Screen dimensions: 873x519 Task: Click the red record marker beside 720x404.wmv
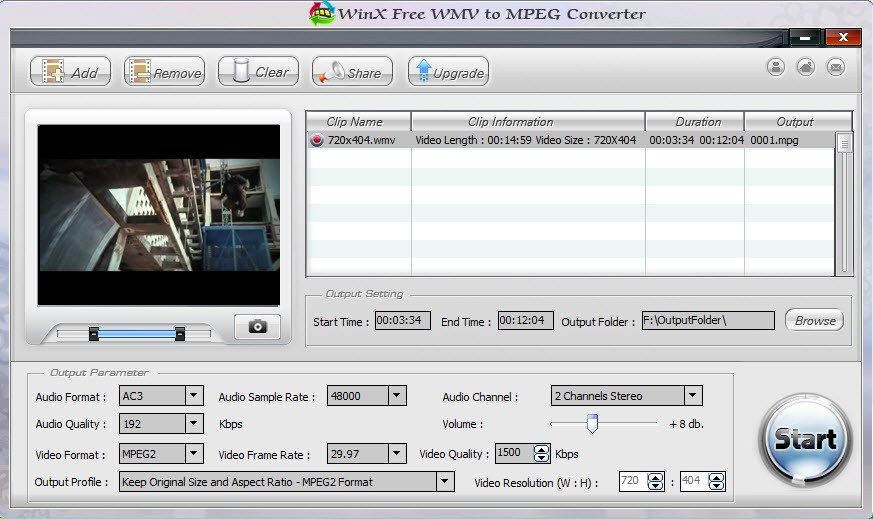pos(317,140)
